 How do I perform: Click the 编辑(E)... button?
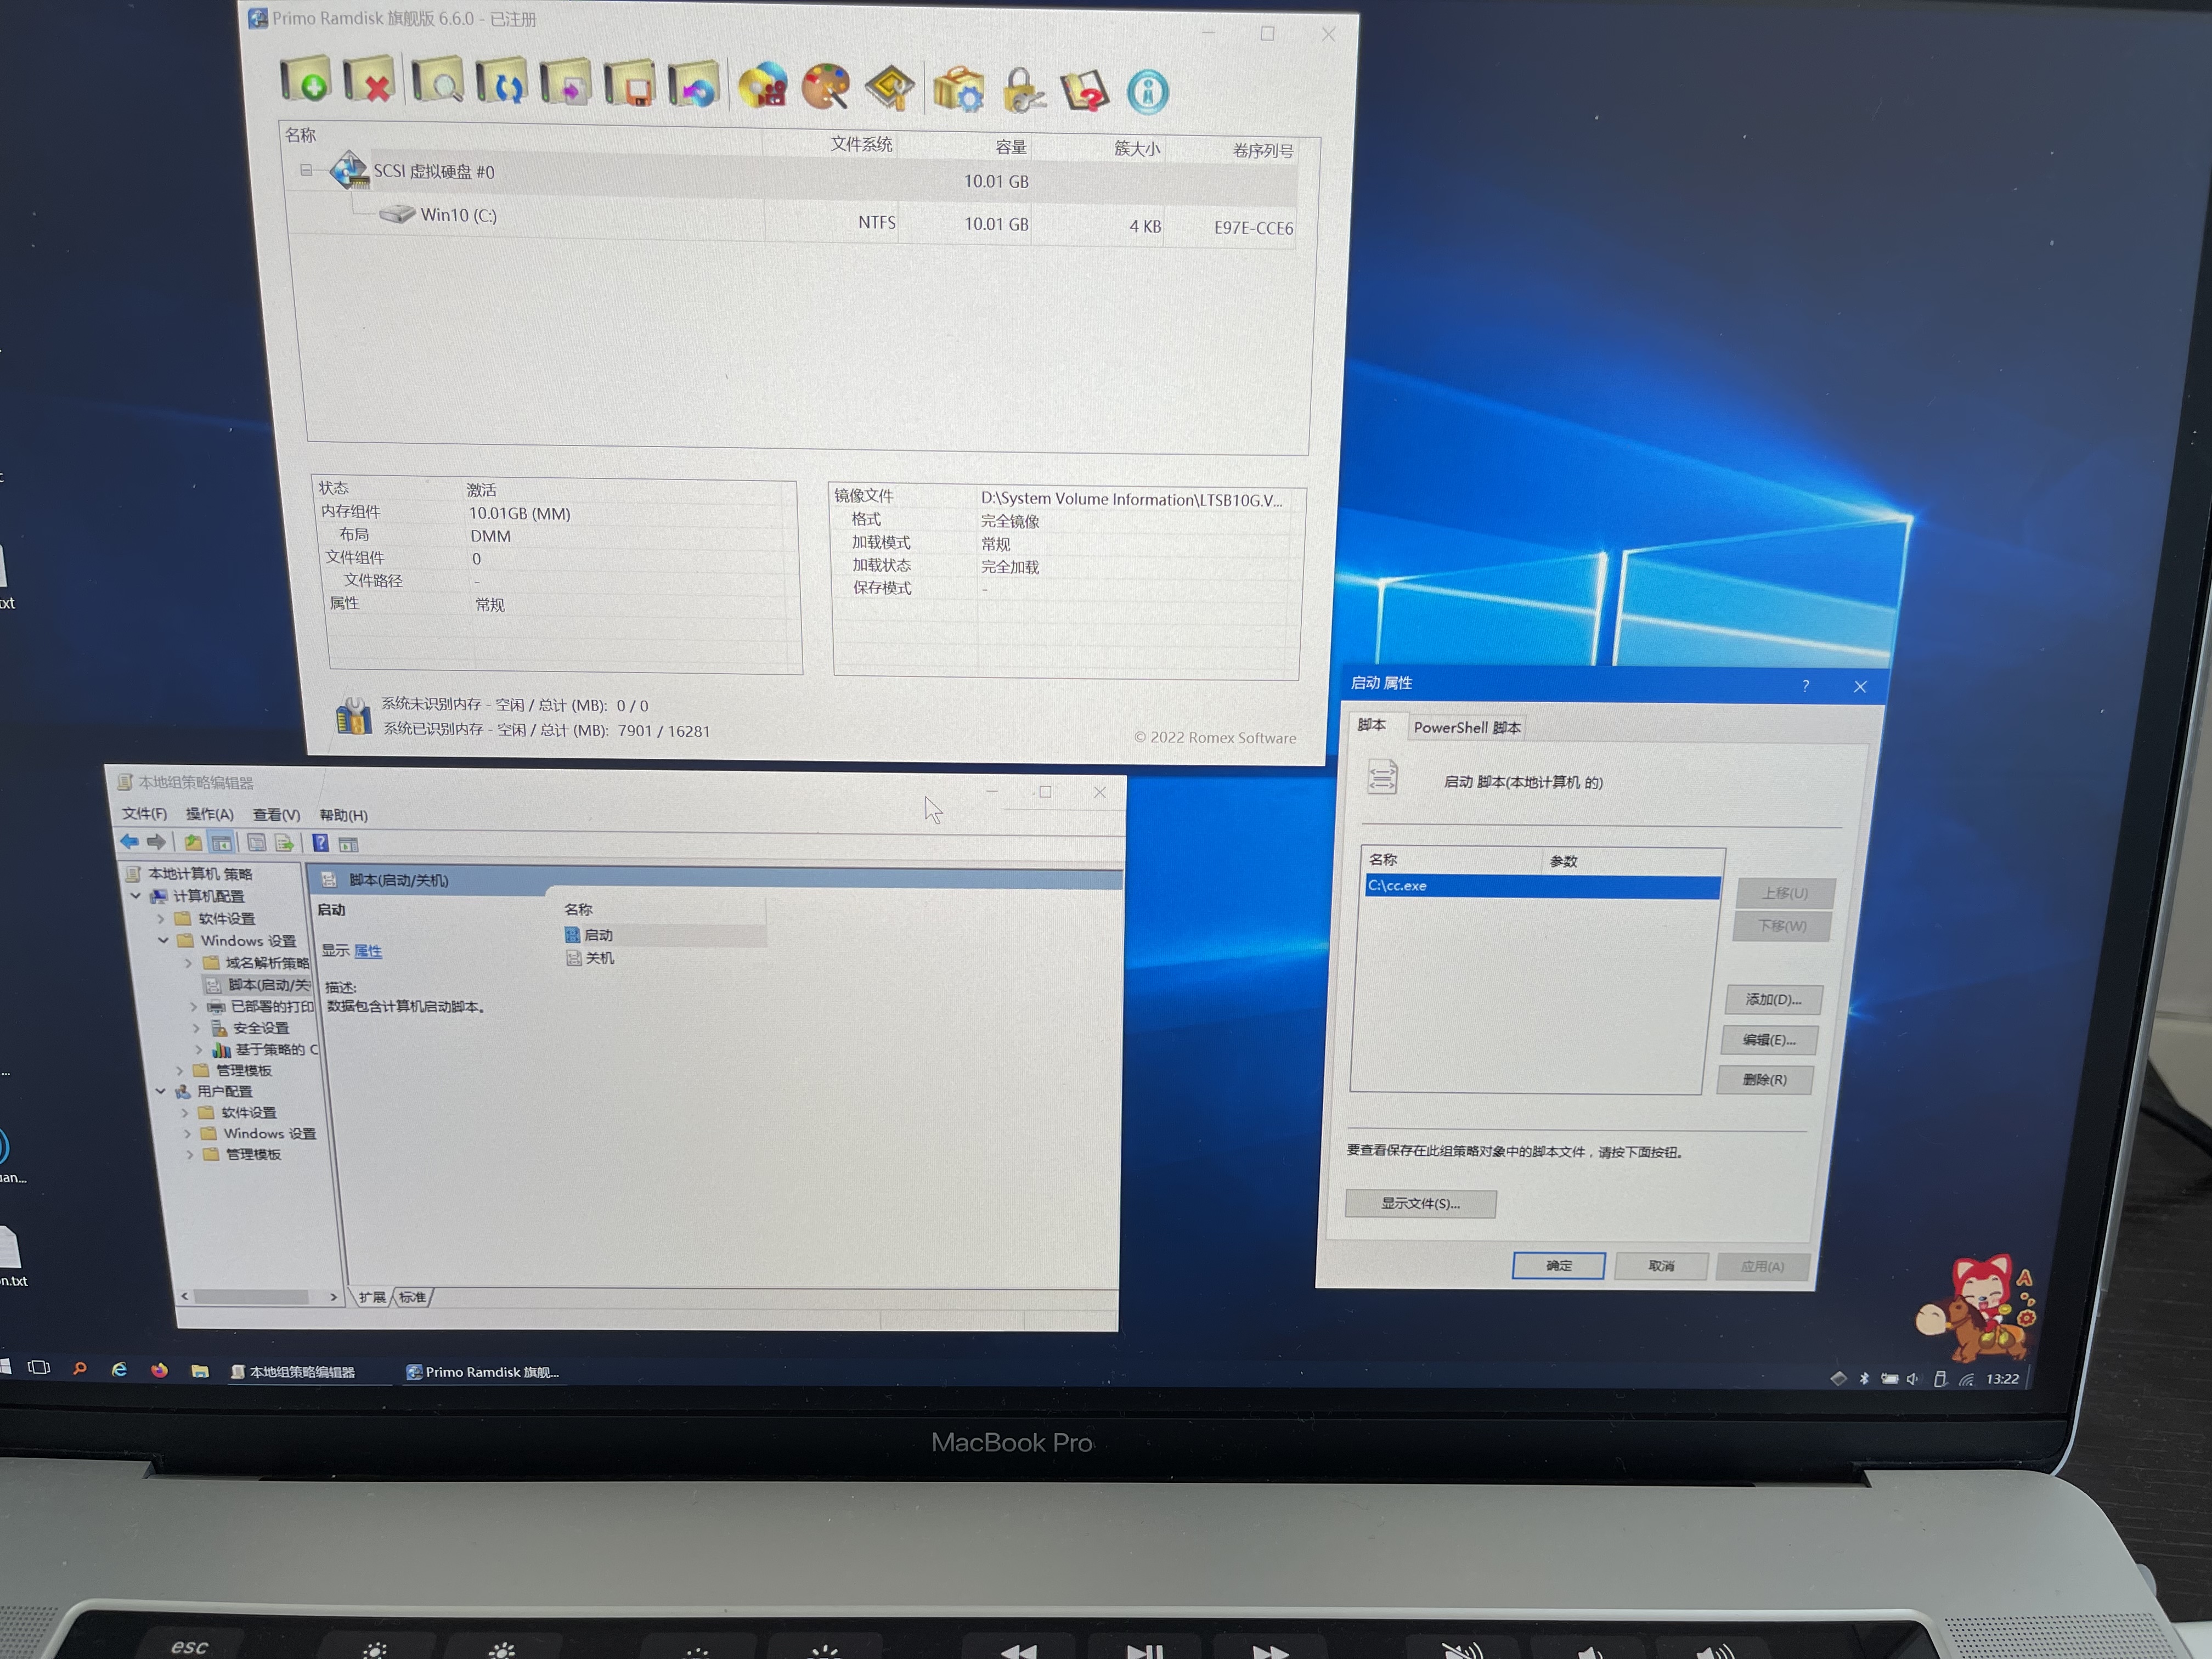[1769, 1040]
